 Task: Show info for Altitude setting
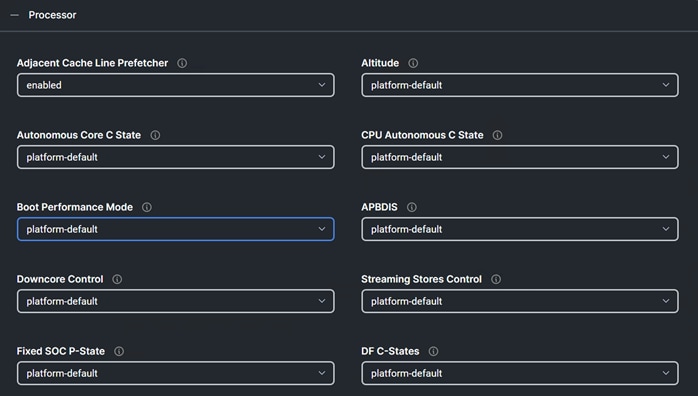[413, 63]
